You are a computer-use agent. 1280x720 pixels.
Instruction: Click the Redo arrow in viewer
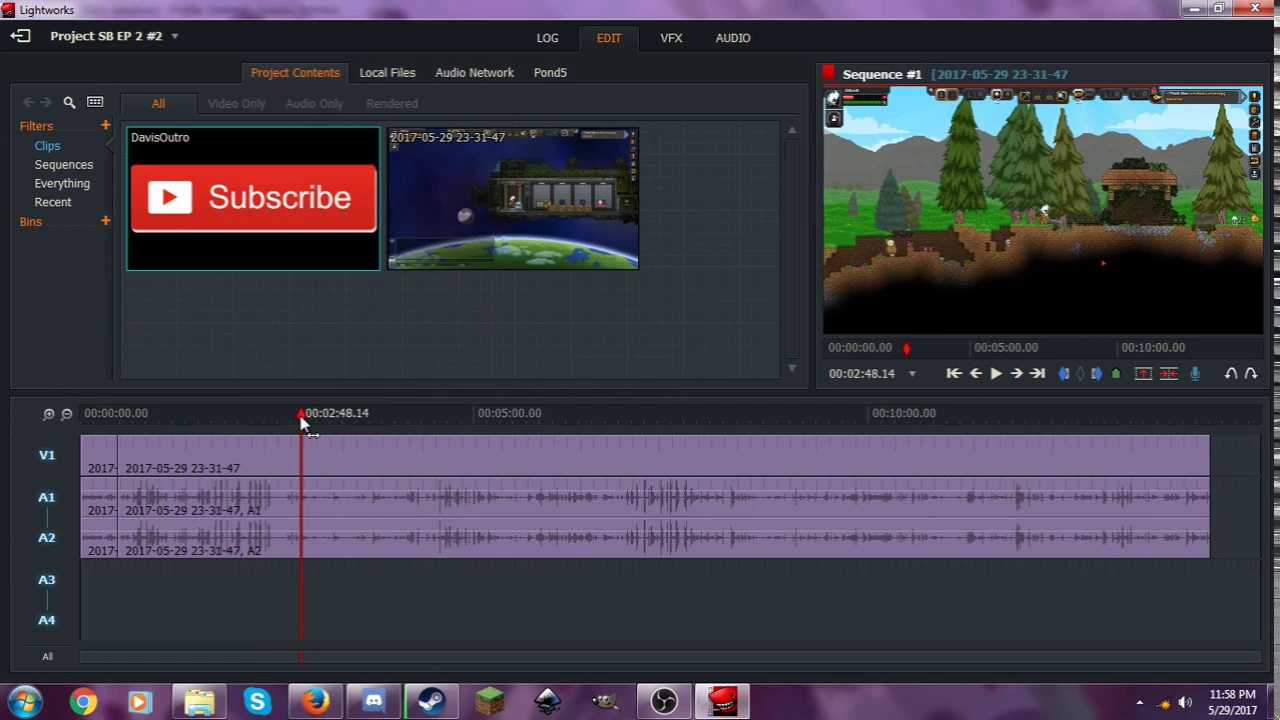point(1250,374)
